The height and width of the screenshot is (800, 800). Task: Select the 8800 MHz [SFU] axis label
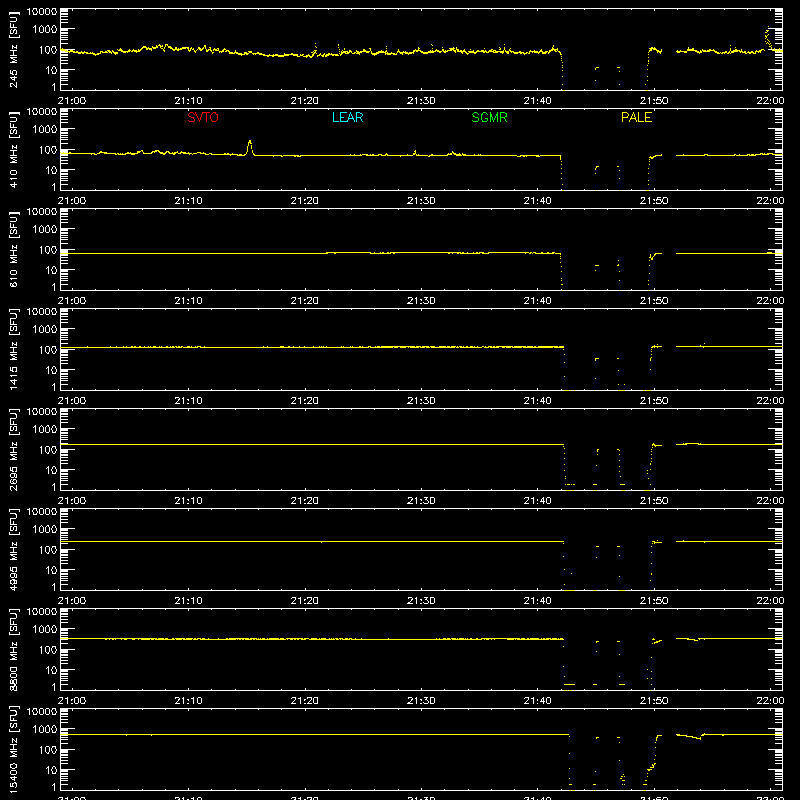[x=14, y=649]
